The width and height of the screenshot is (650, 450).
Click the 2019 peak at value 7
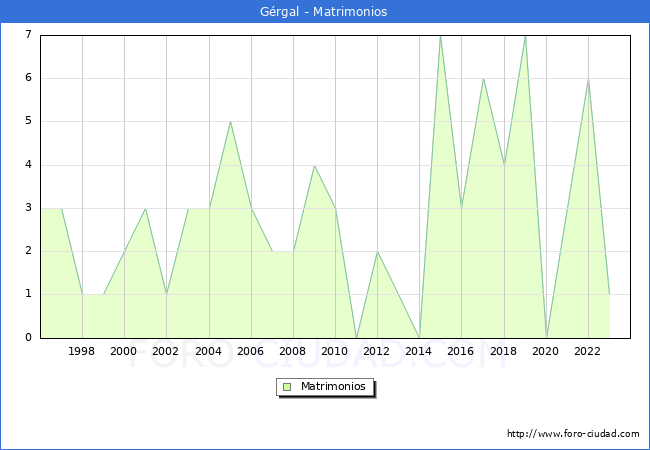pyautogui.click(x=525, y=36)
